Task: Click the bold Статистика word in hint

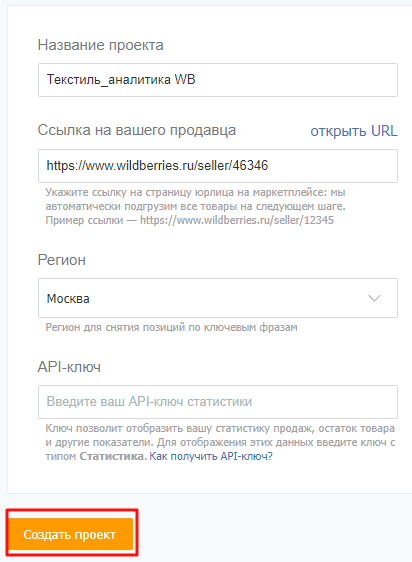Action: pos(111,456)
